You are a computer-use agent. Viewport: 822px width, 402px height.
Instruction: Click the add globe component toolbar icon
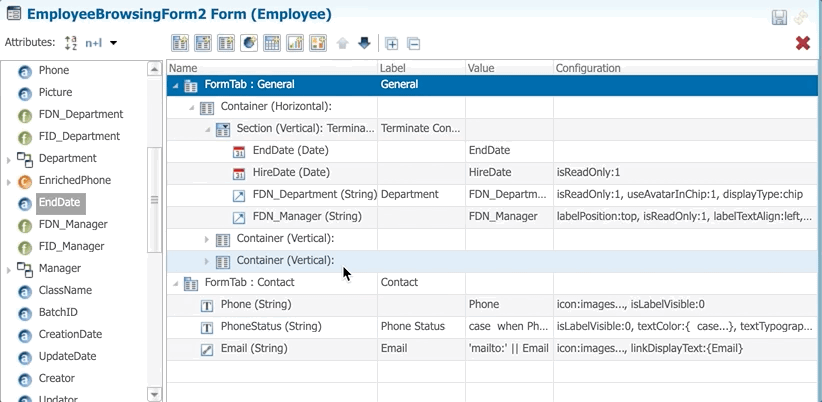(x=249, y=43)
